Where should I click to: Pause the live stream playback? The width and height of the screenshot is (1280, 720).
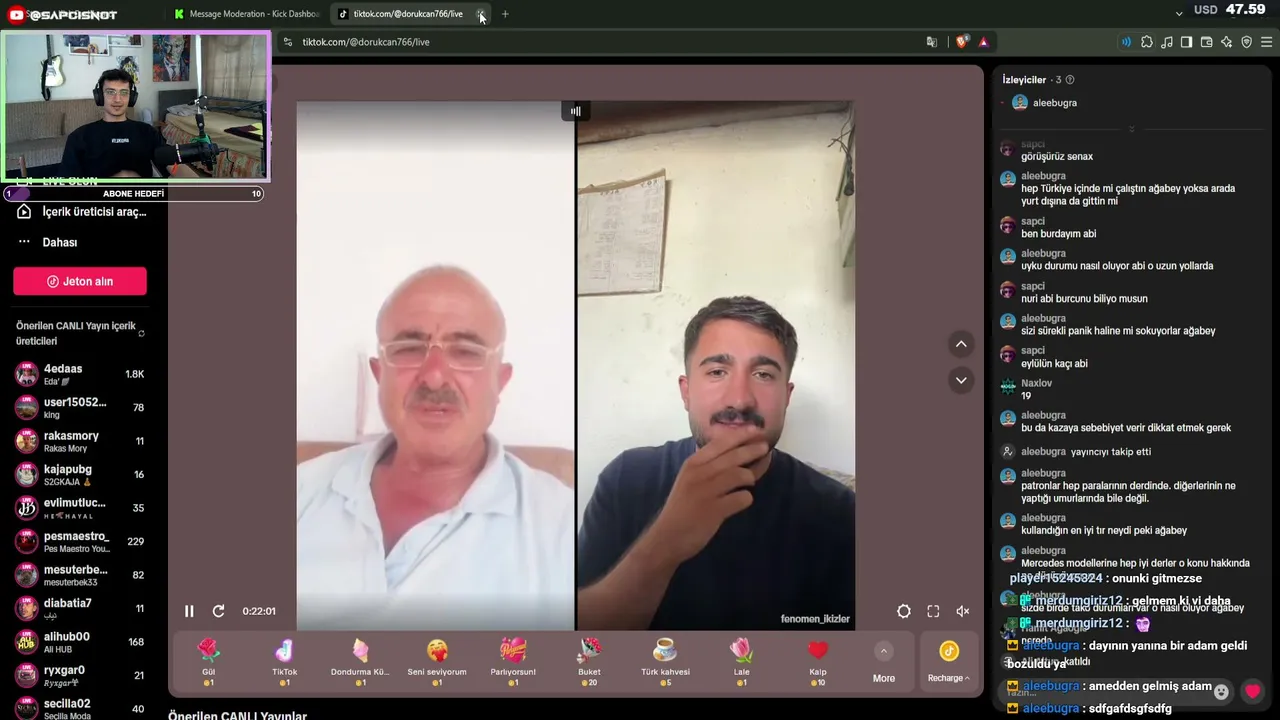189,611
